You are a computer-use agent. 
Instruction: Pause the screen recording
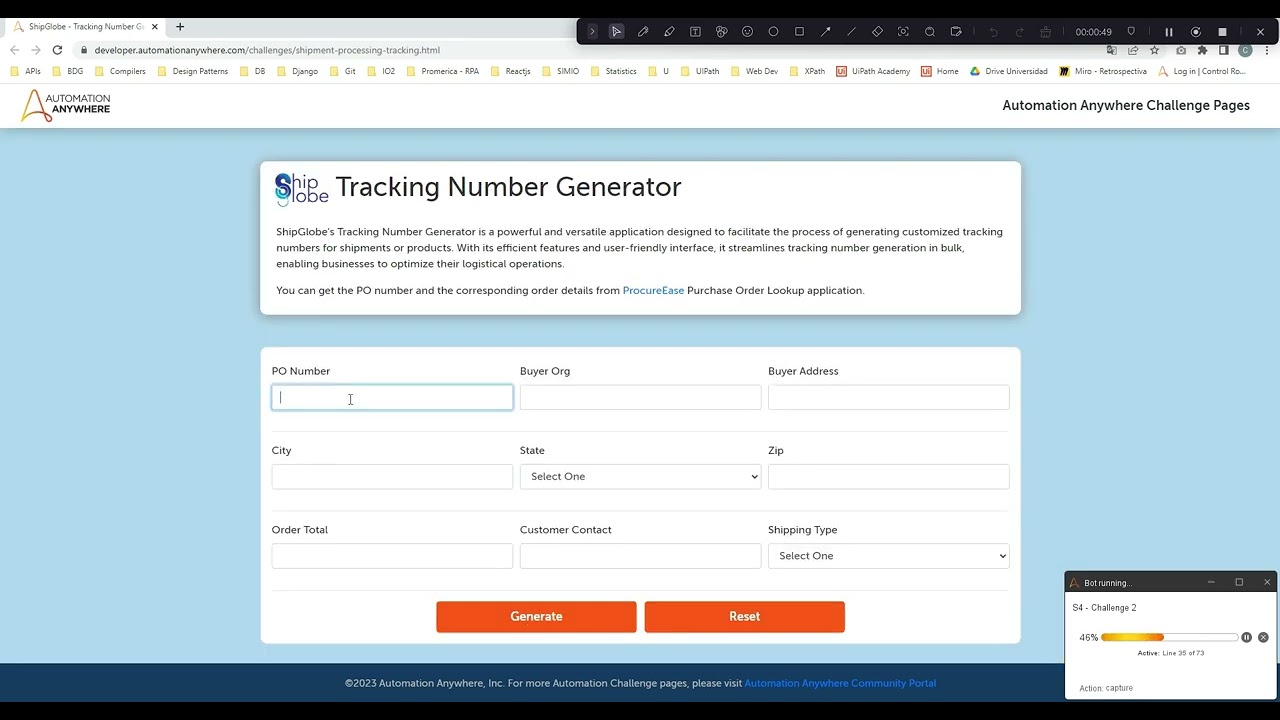pyautogui.click(x=1168, y=32)
